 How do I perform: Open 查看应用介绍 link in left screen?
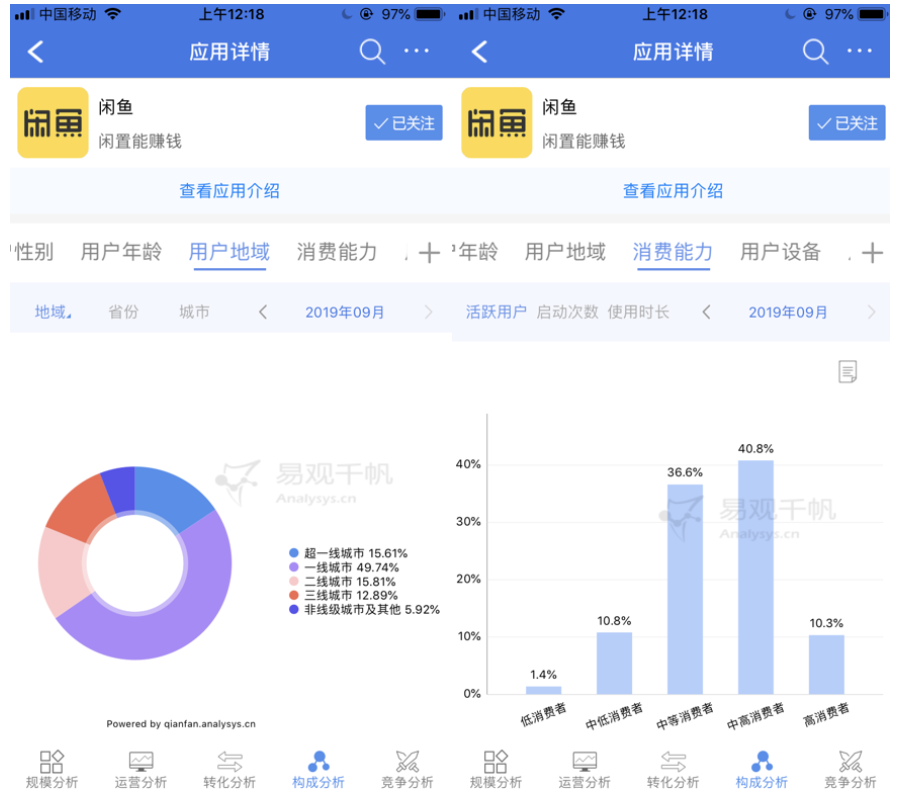click(230, 191)
